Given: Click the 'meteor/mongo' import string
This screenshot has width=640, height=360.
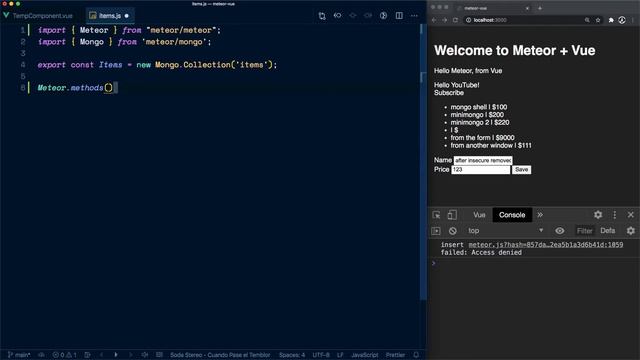Looking at the screenshot, I should click(x=174, y=42).
